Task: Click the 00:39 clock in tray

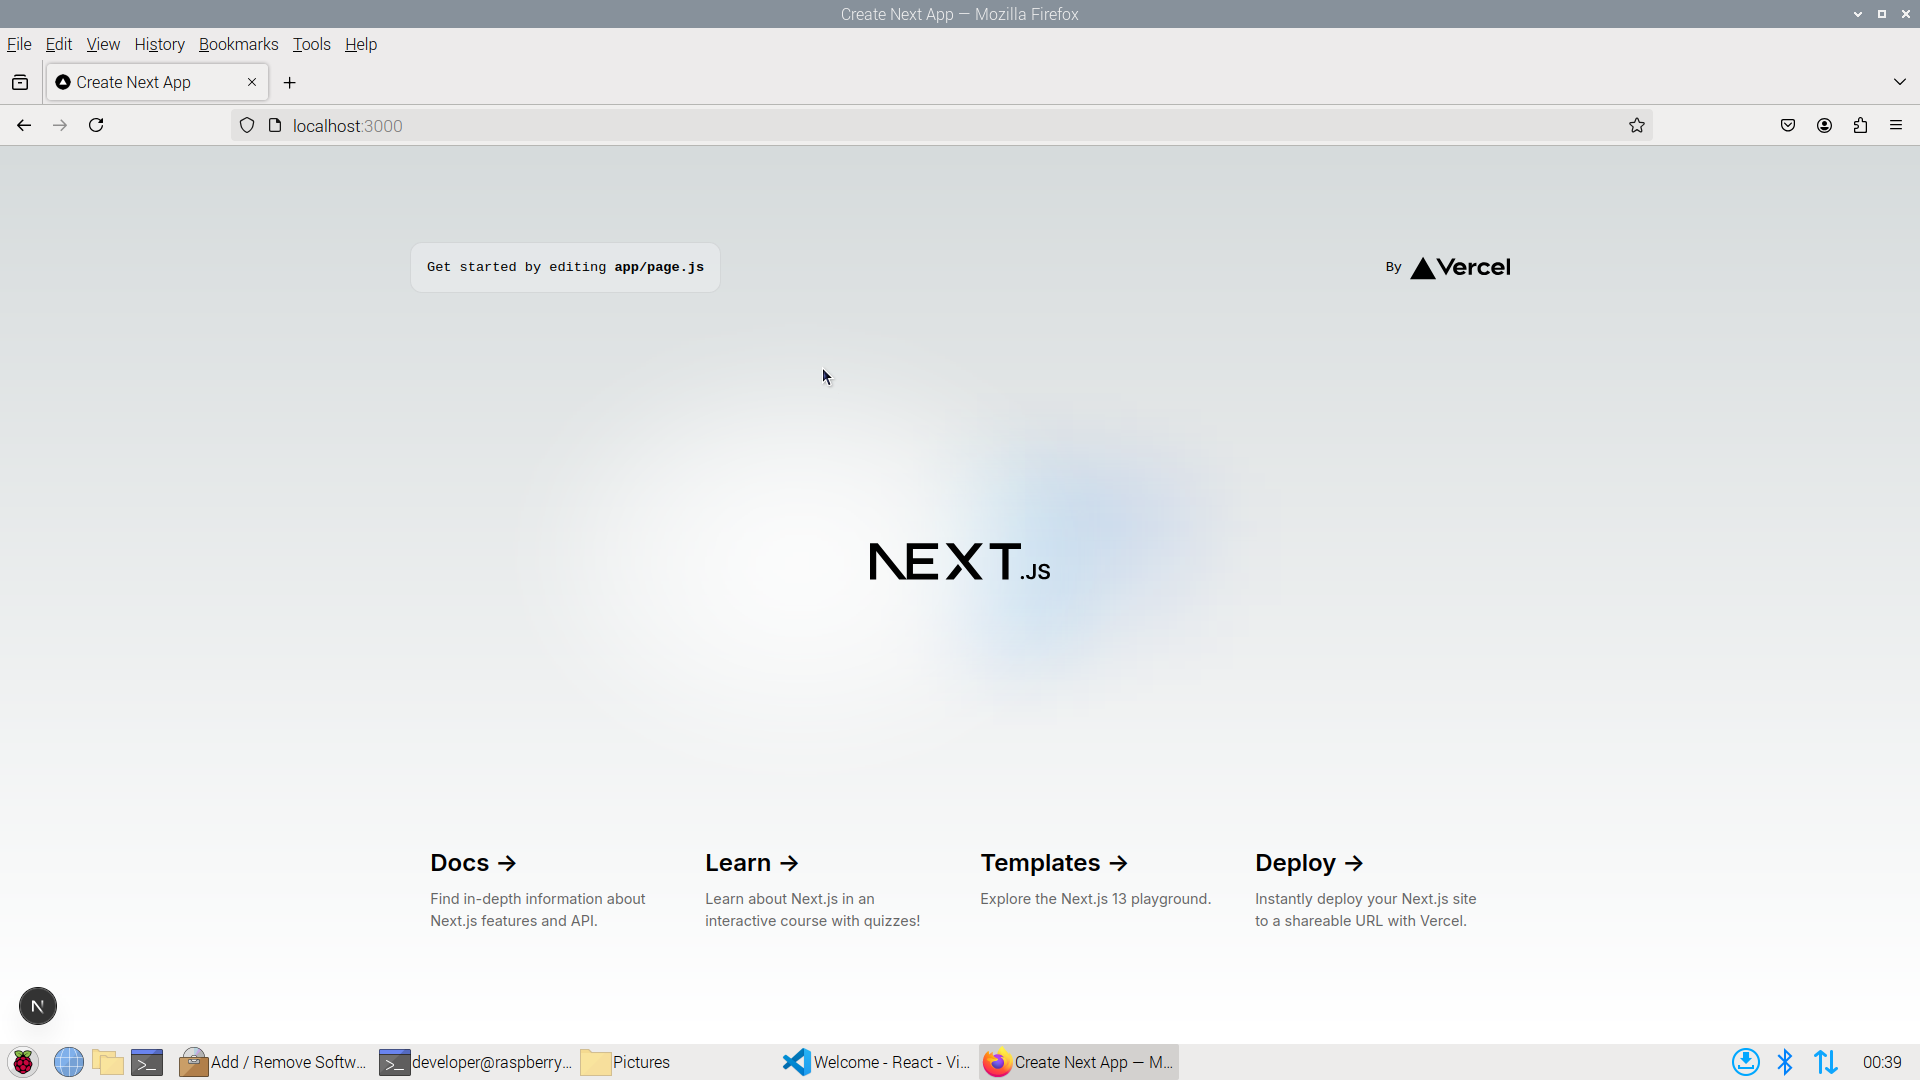Action: (x=1882, y=1062)
